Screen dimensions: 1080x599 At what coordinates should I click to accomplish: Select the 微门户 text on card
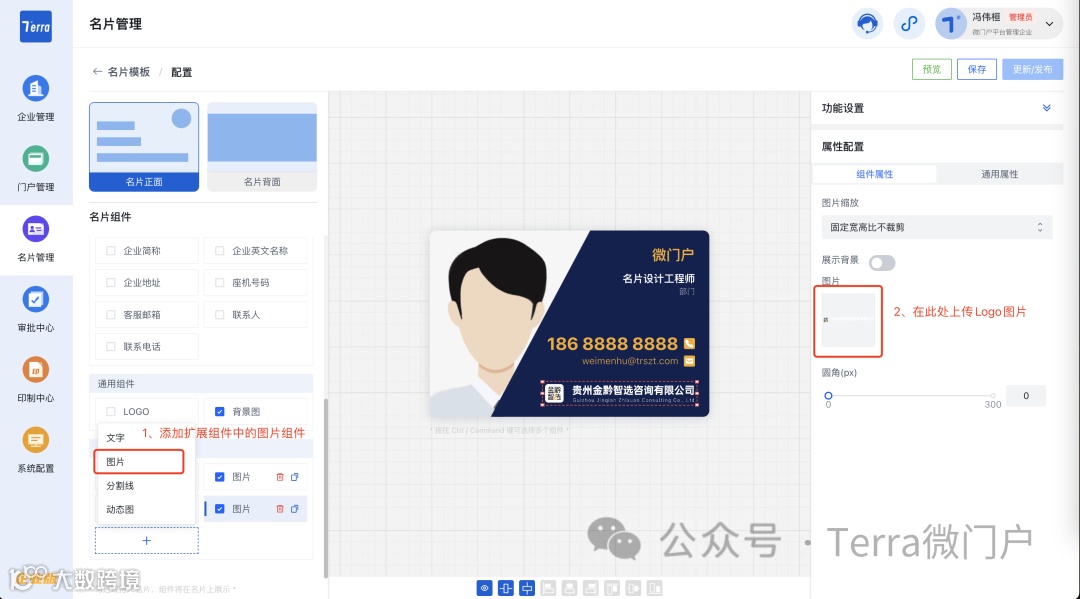click(673, 255)
